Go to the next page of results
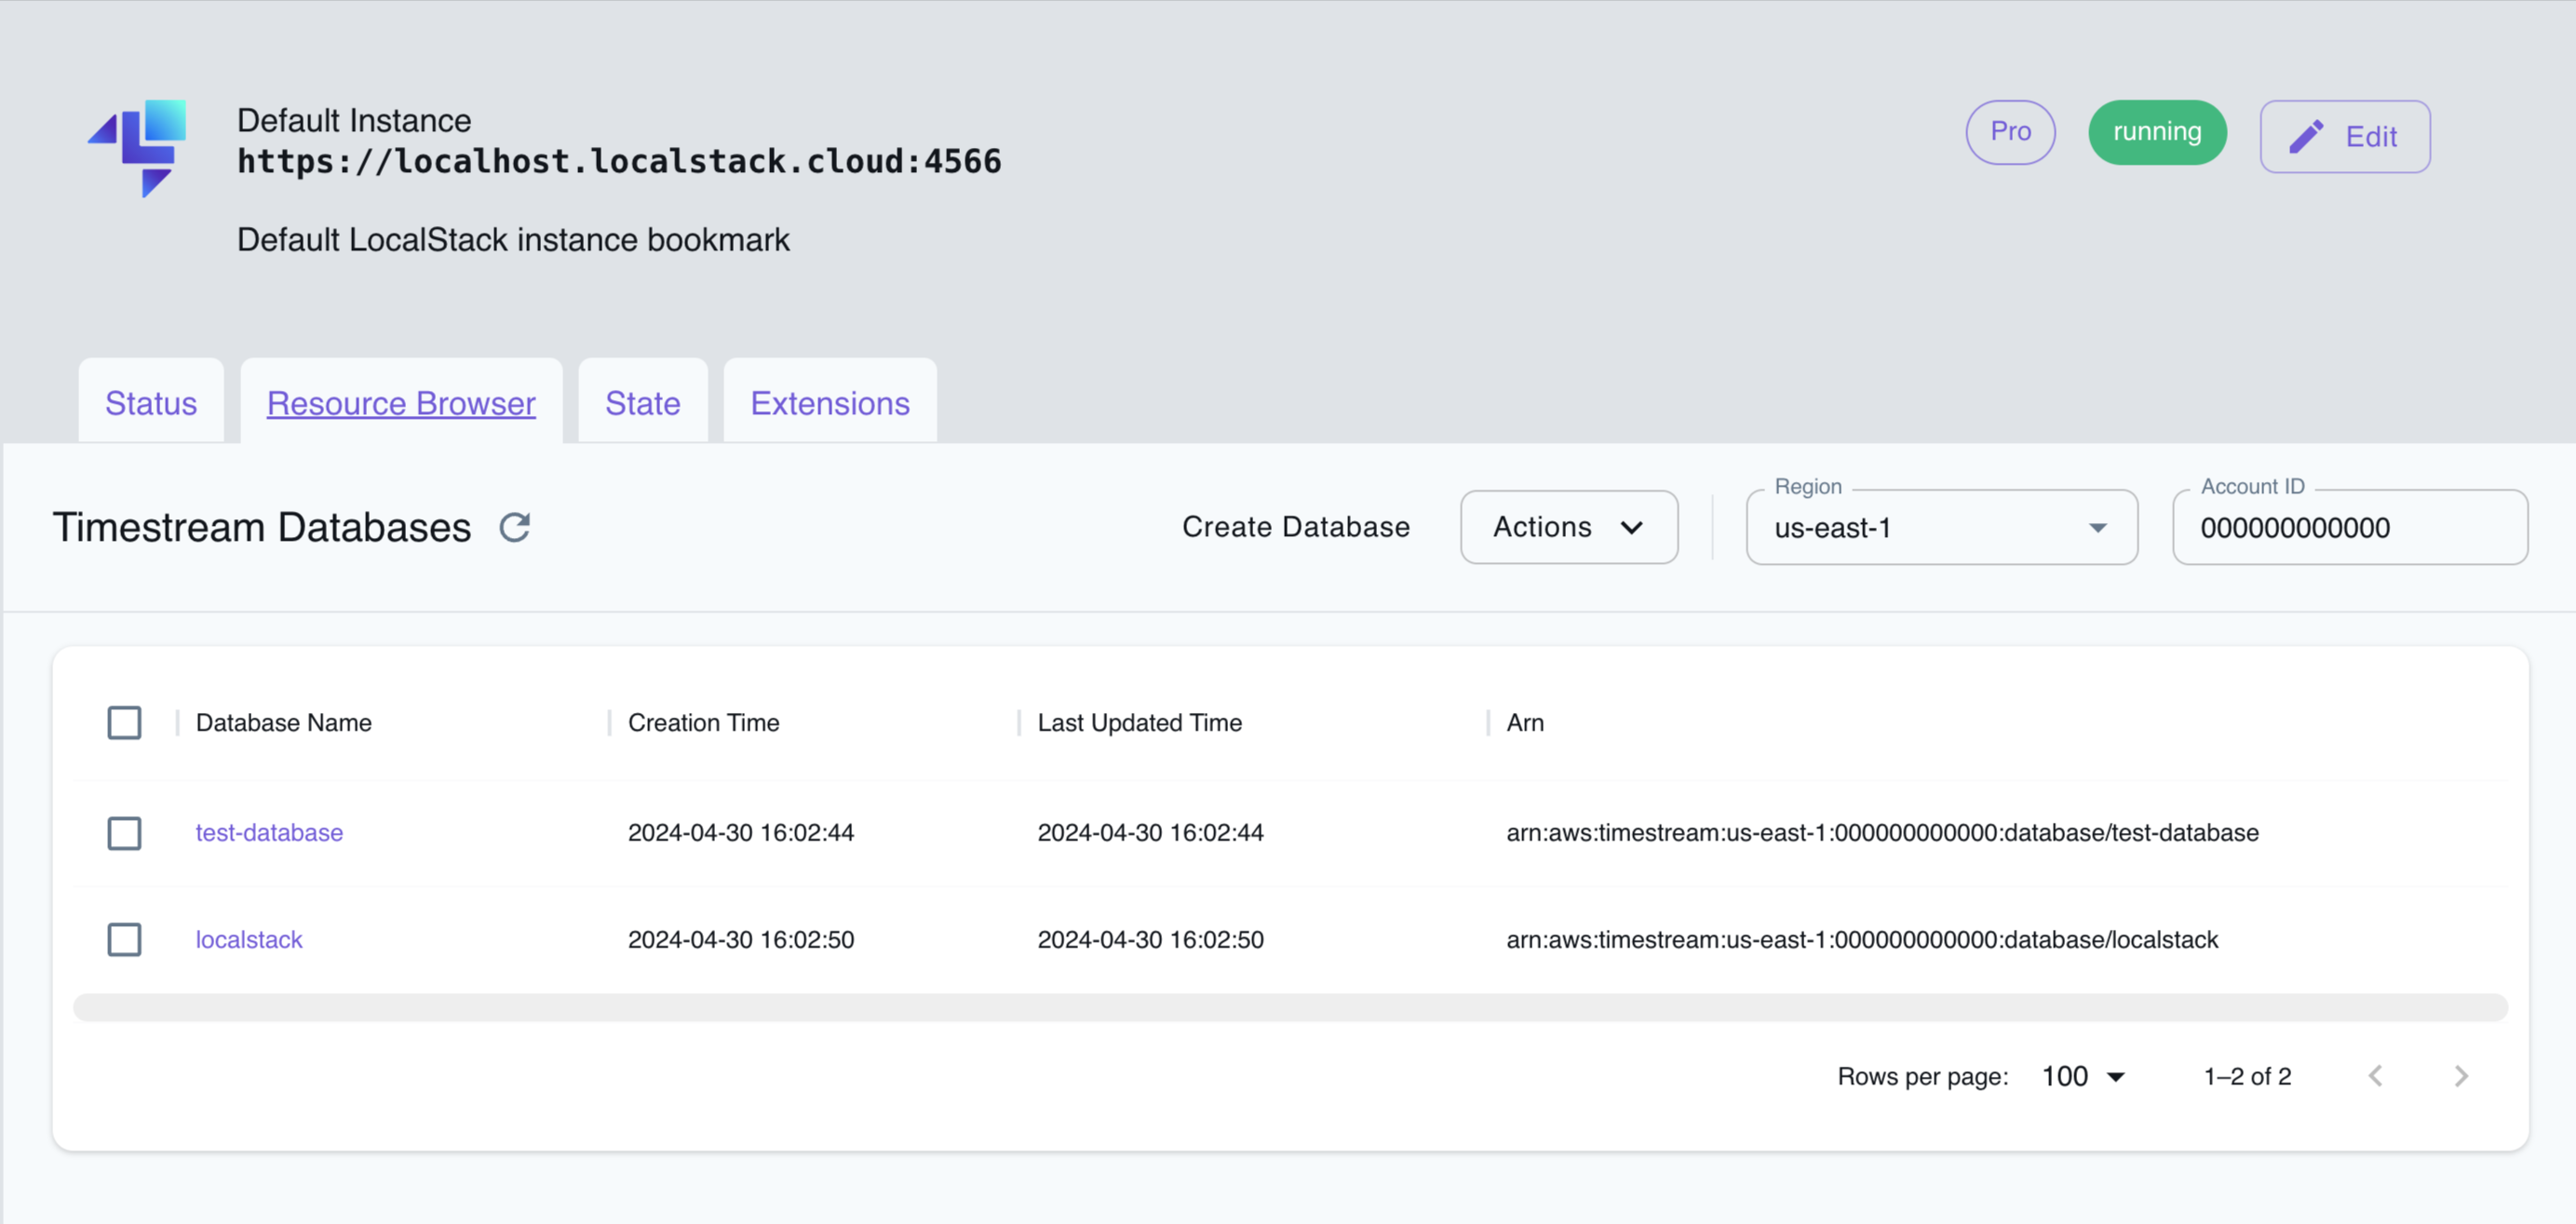 pyautogui.click(x=2462, y=1076)
